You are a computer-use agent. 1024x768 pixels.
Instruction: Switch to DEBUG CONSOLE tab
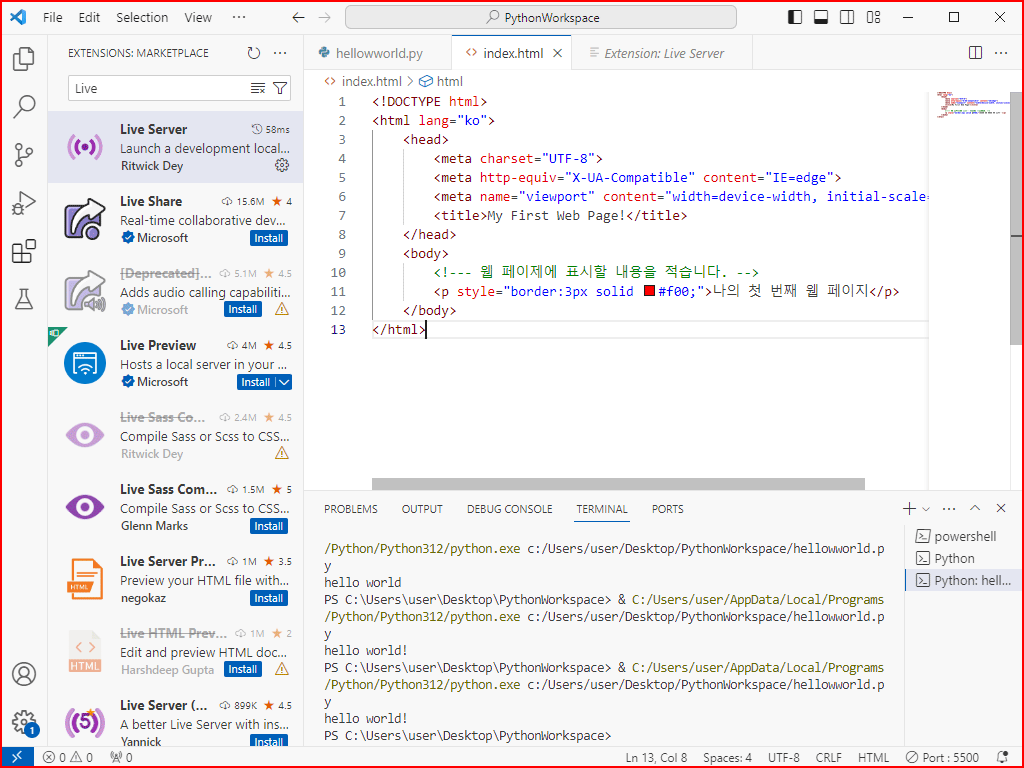point(509,509)
